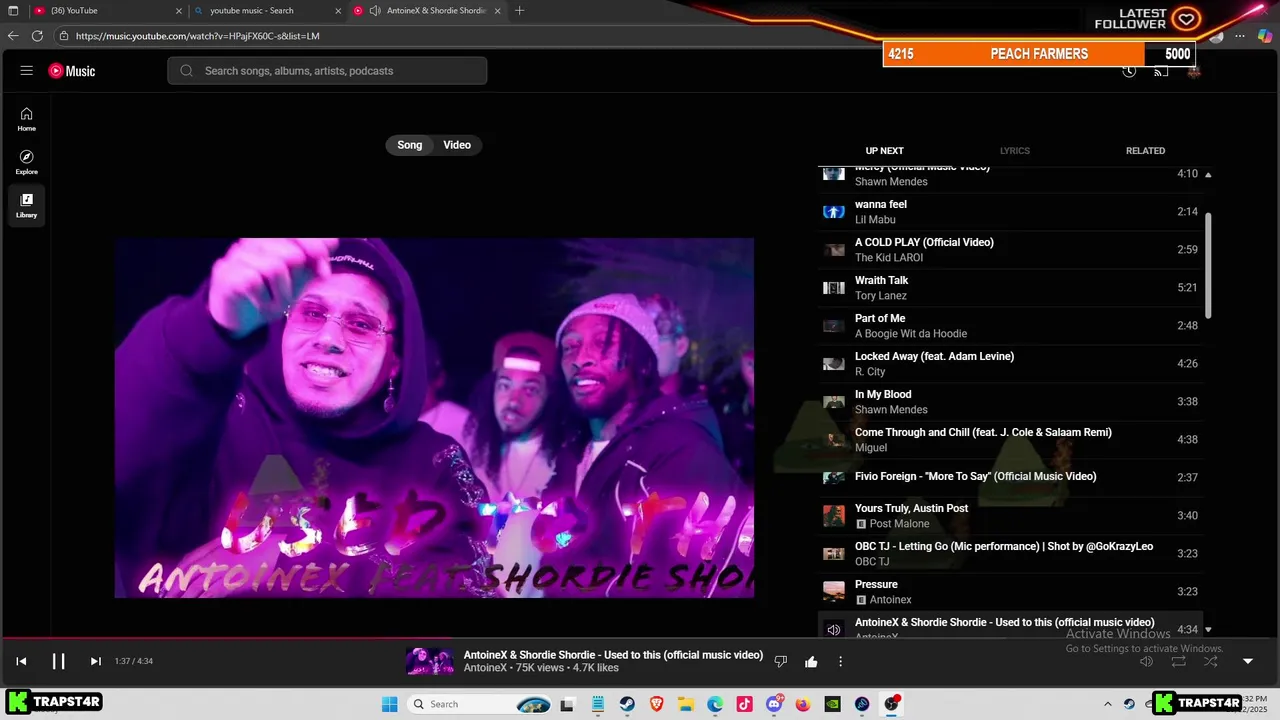Like the current song with thumbs up
The width and height of the screenshot is (1280, 720).
point(811,661)
